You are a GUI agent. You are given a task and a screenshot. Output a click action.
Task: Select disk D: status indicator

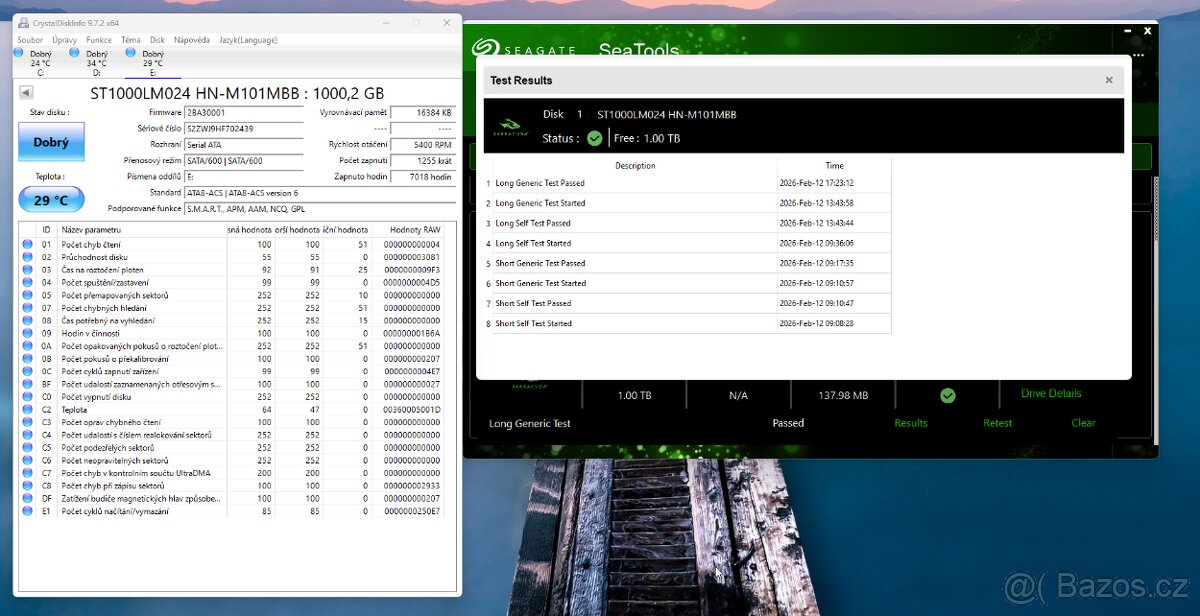point(97,62)
